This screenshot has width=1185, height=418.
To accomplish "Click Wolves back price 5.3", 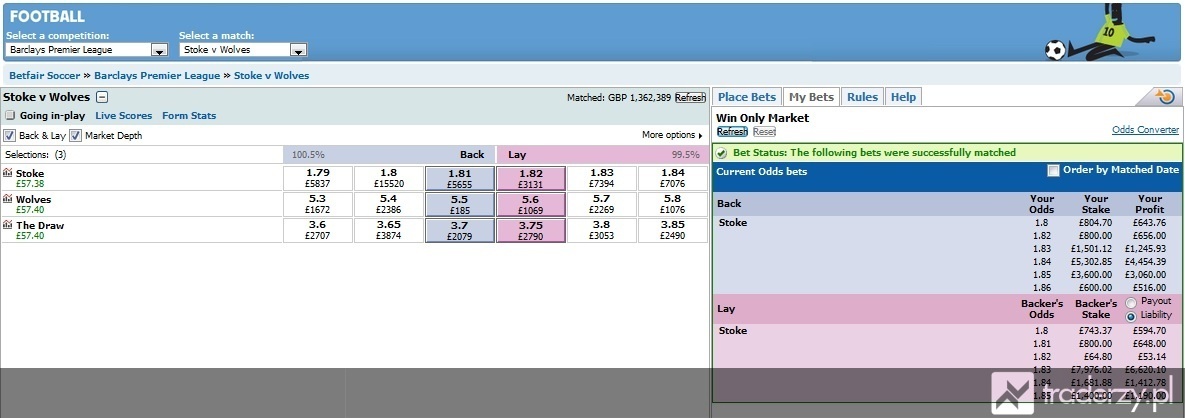I will (x=317, y=205).
